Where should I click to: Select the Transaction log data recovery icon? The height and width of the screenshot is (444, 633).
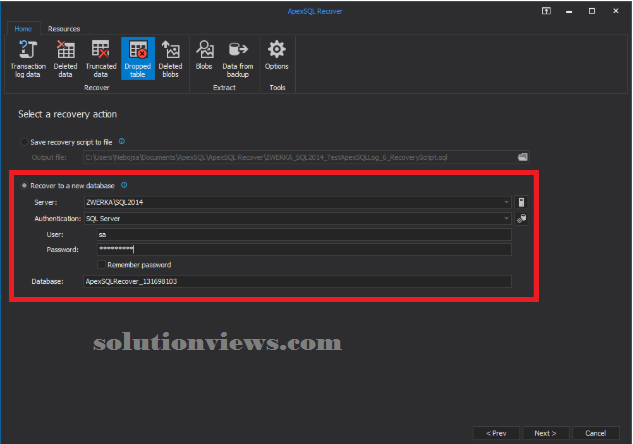[x=28, y=59]
